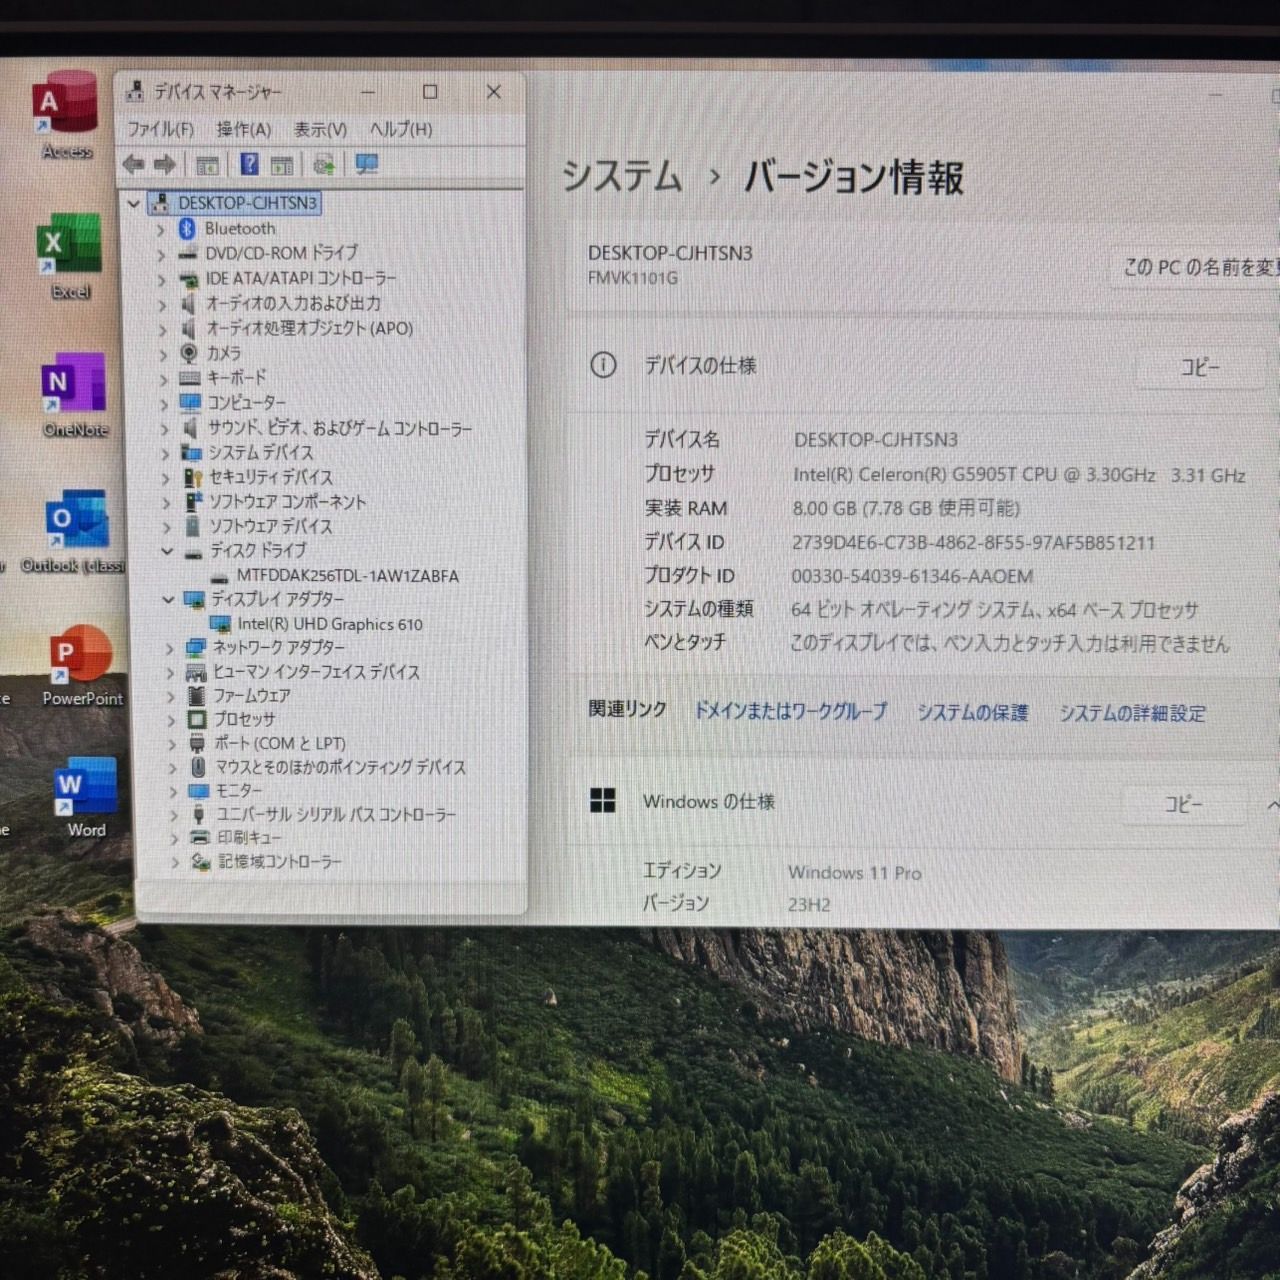Expand the Bluetooth tree node
Image resolution: width=1280 pixels, height=1280 pixels.
[x=163, y=228]
